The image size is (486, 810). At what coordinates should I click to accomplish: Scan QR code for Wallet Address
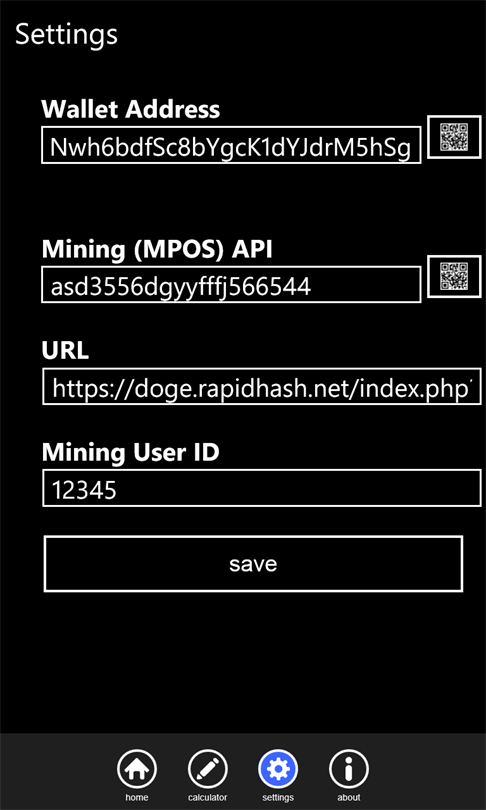click(454, 137)
